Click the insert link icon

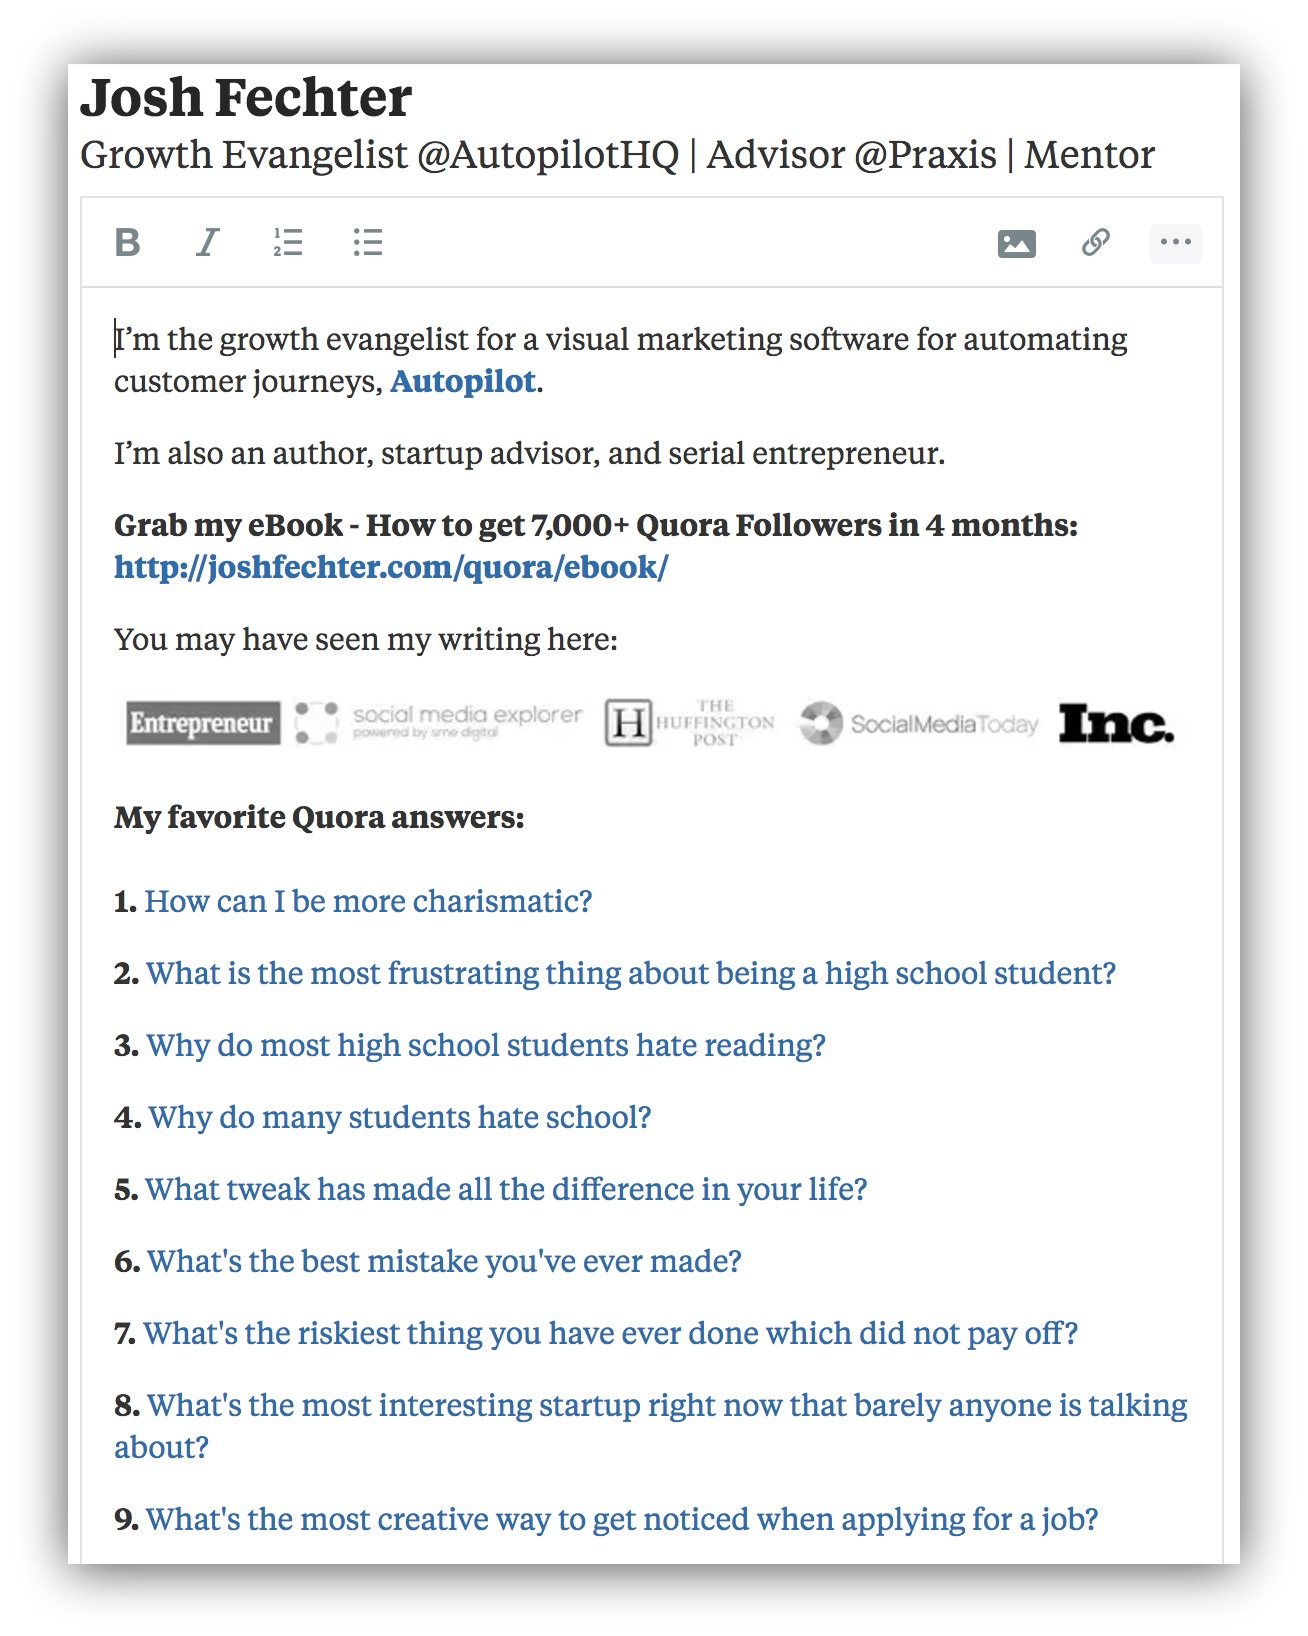pyautogui.click(x=1096, y=242)
